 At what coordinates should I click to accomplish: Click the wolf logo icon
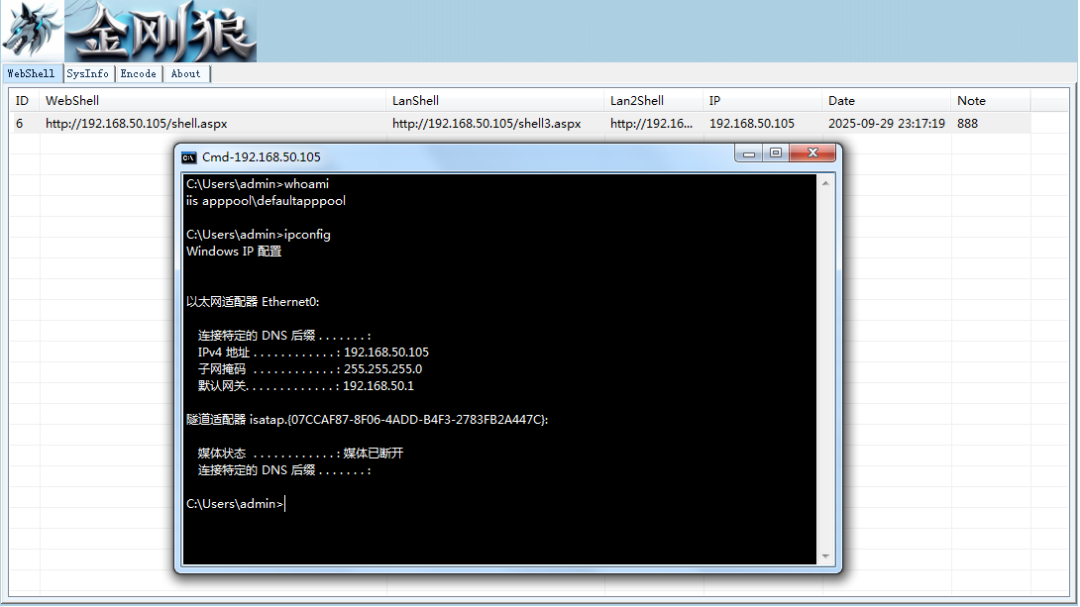tap(32, 31)
